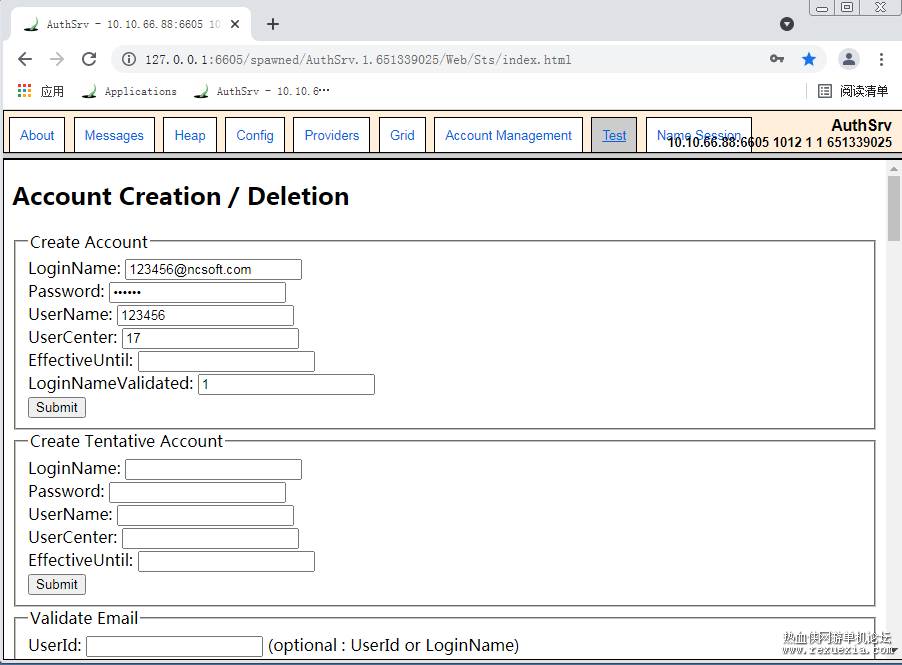This screenshot has height=665, width=902.
Task: Open the reading list button
Action: coord(854,91)
